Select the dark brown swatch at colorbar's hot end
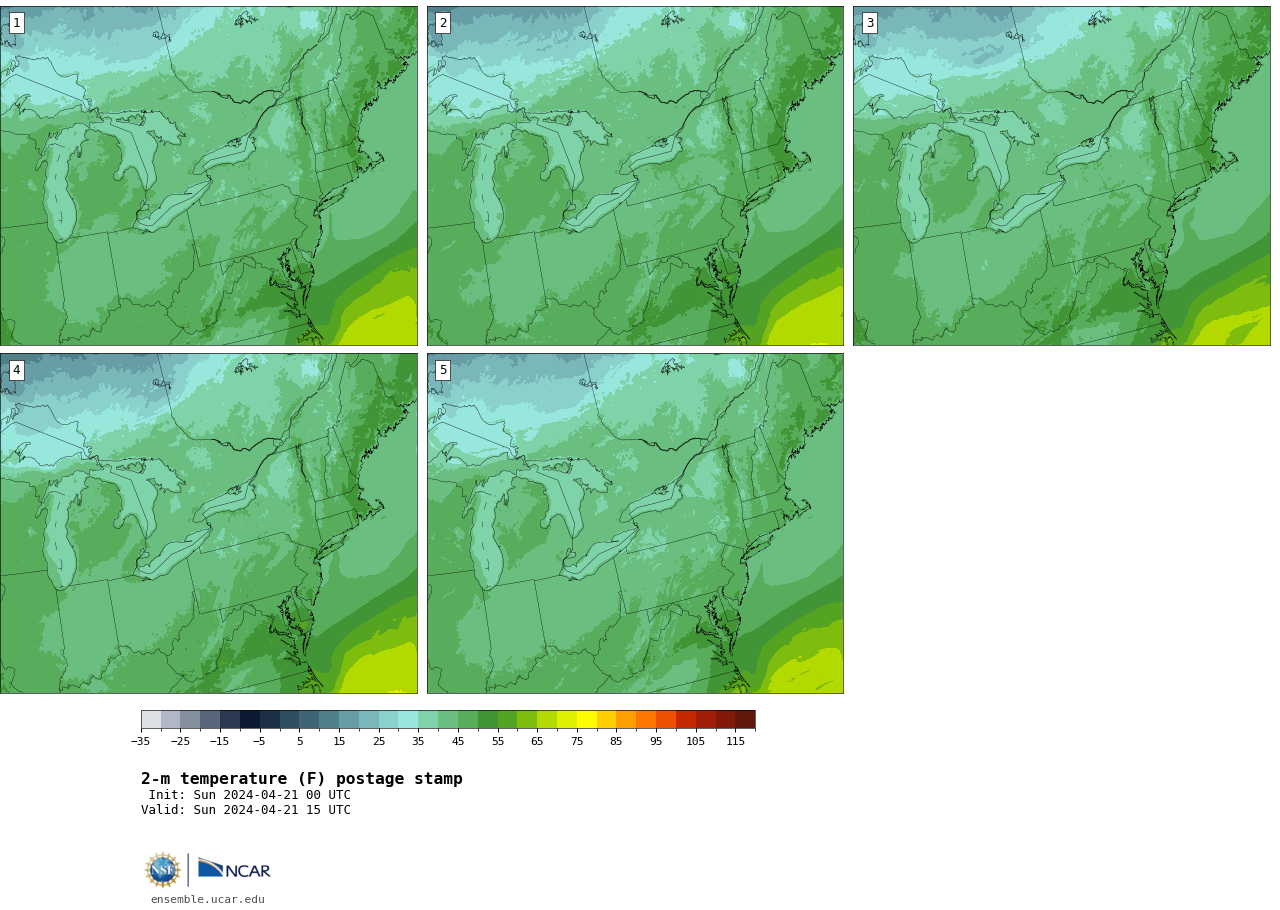The width and height of the screenshot is (1280, 910). click(745, 720)
